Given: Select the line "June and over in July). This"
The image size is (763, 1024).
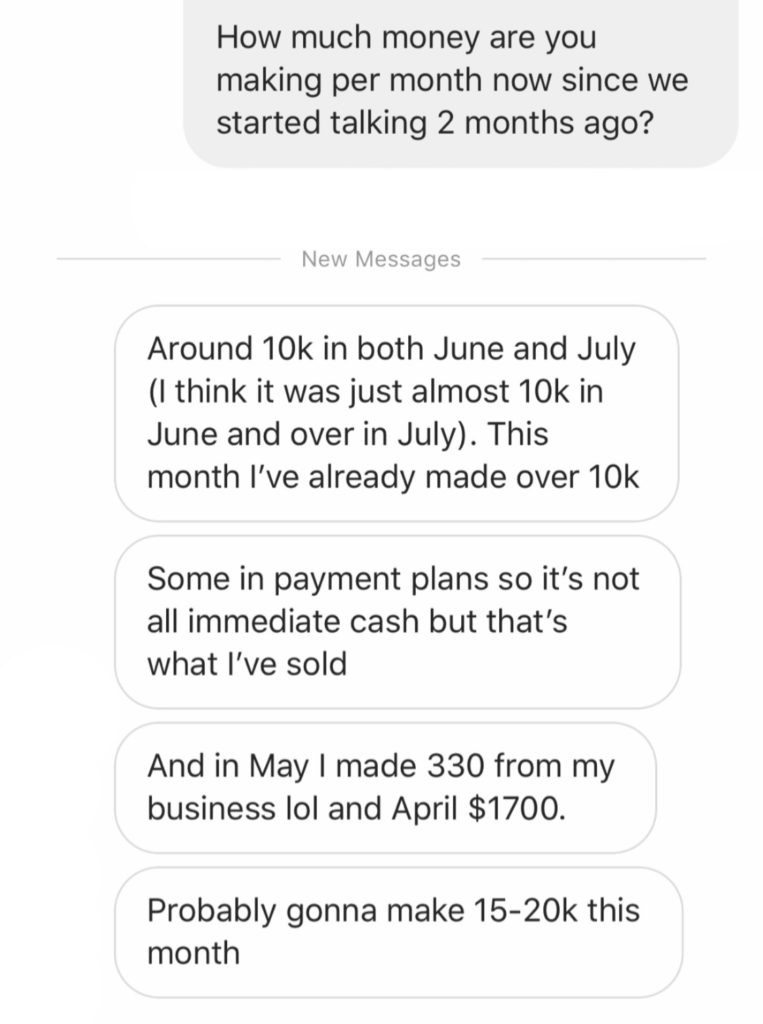Looking at the screenshot, I should (347, 435).
